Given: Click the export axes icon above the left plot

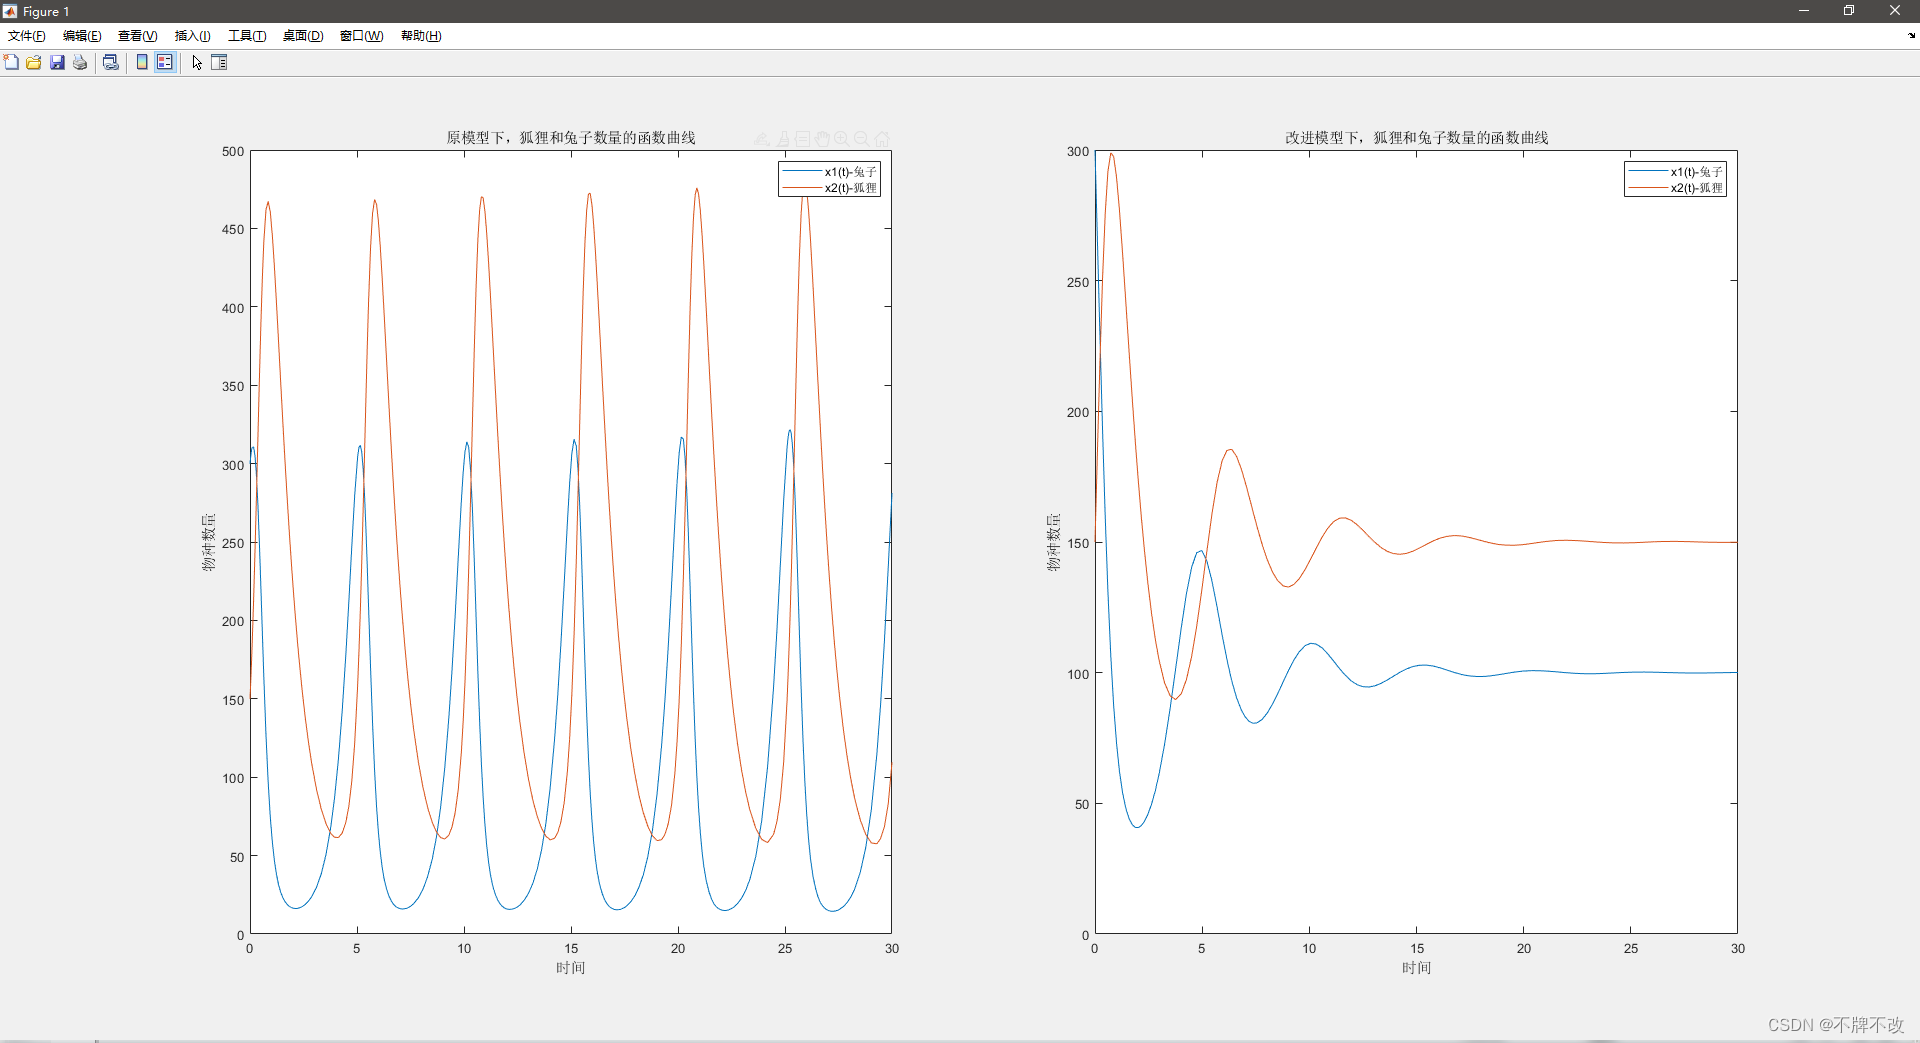Looking at the screenshot, I should (x=763, y=139).
